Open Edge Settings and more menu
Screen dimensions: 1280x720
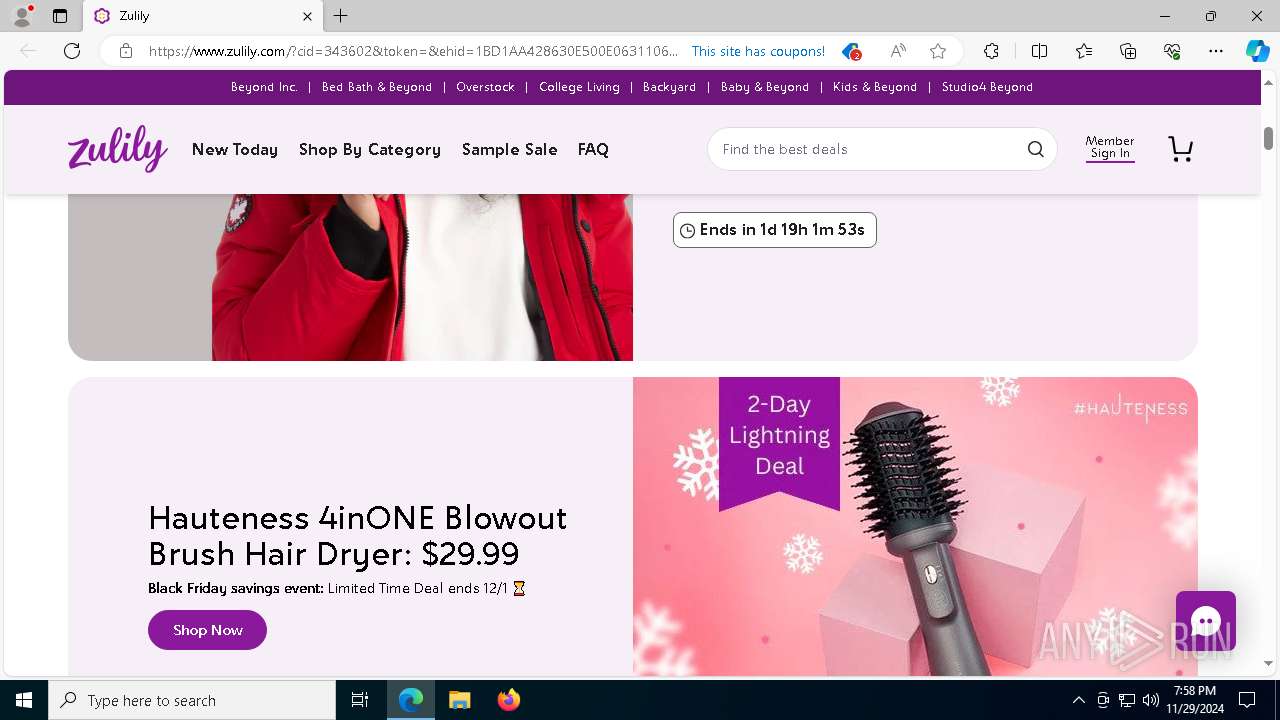click(x=1216, y=51)
